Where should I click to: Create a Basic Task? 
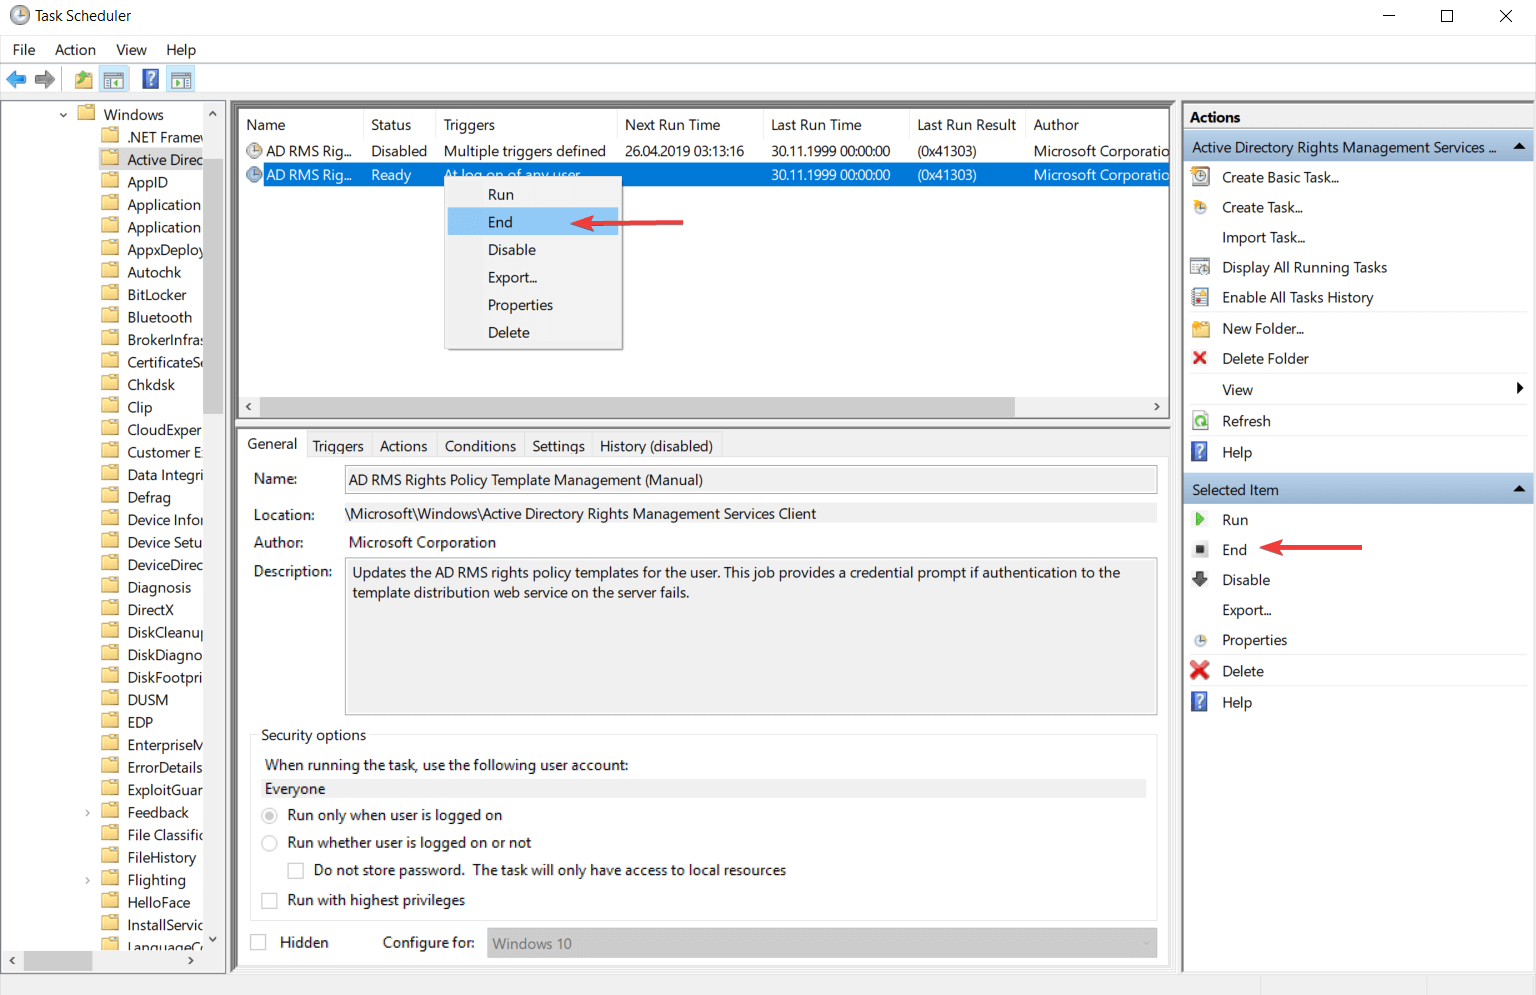(1281, 177)
